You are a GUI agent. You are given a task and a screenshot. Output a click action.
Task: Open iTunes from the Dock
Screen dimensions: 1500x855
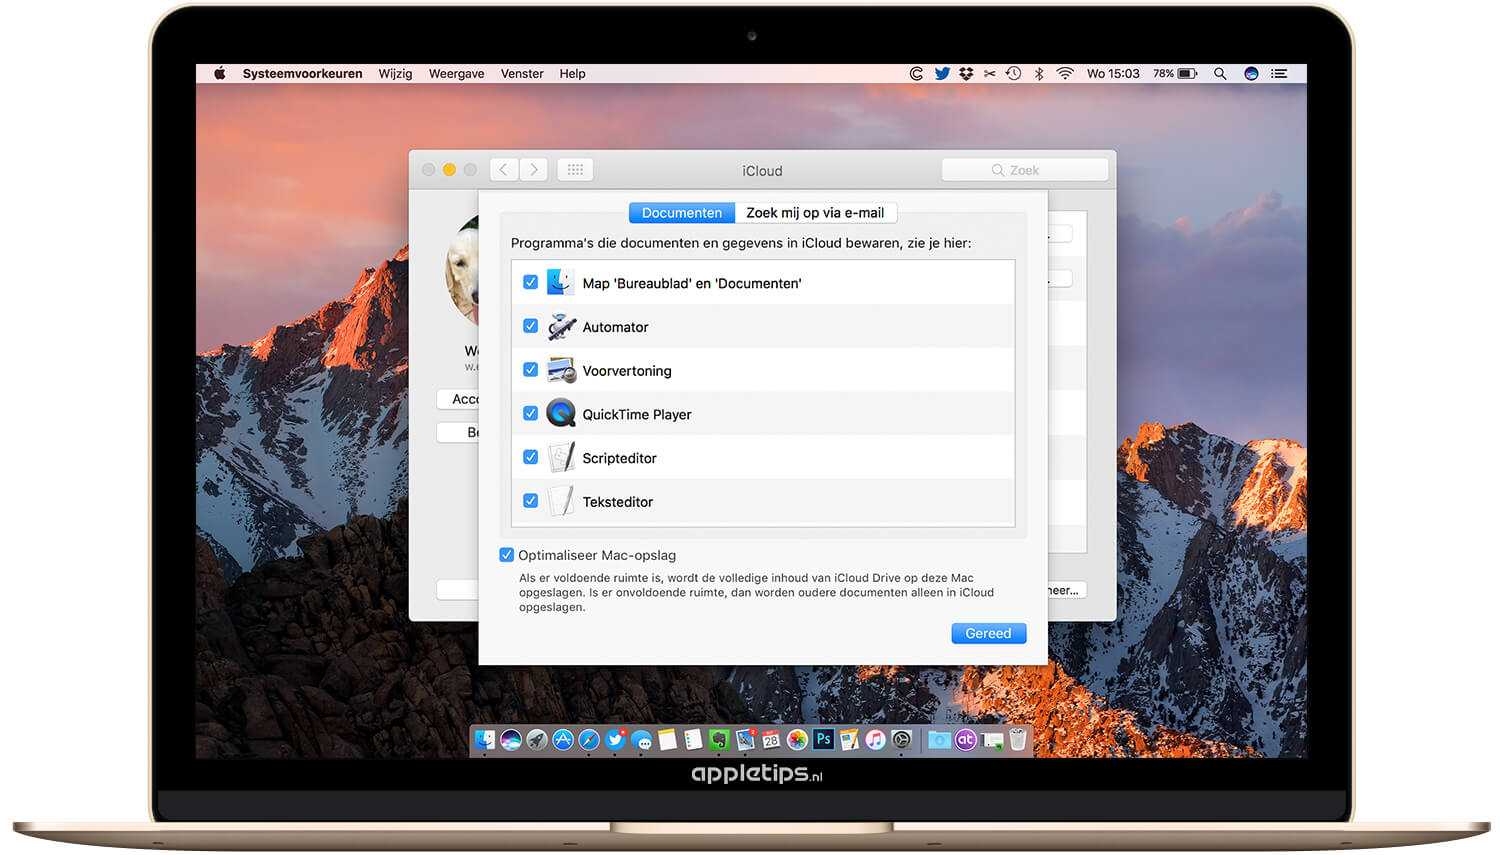click(876, 740)
